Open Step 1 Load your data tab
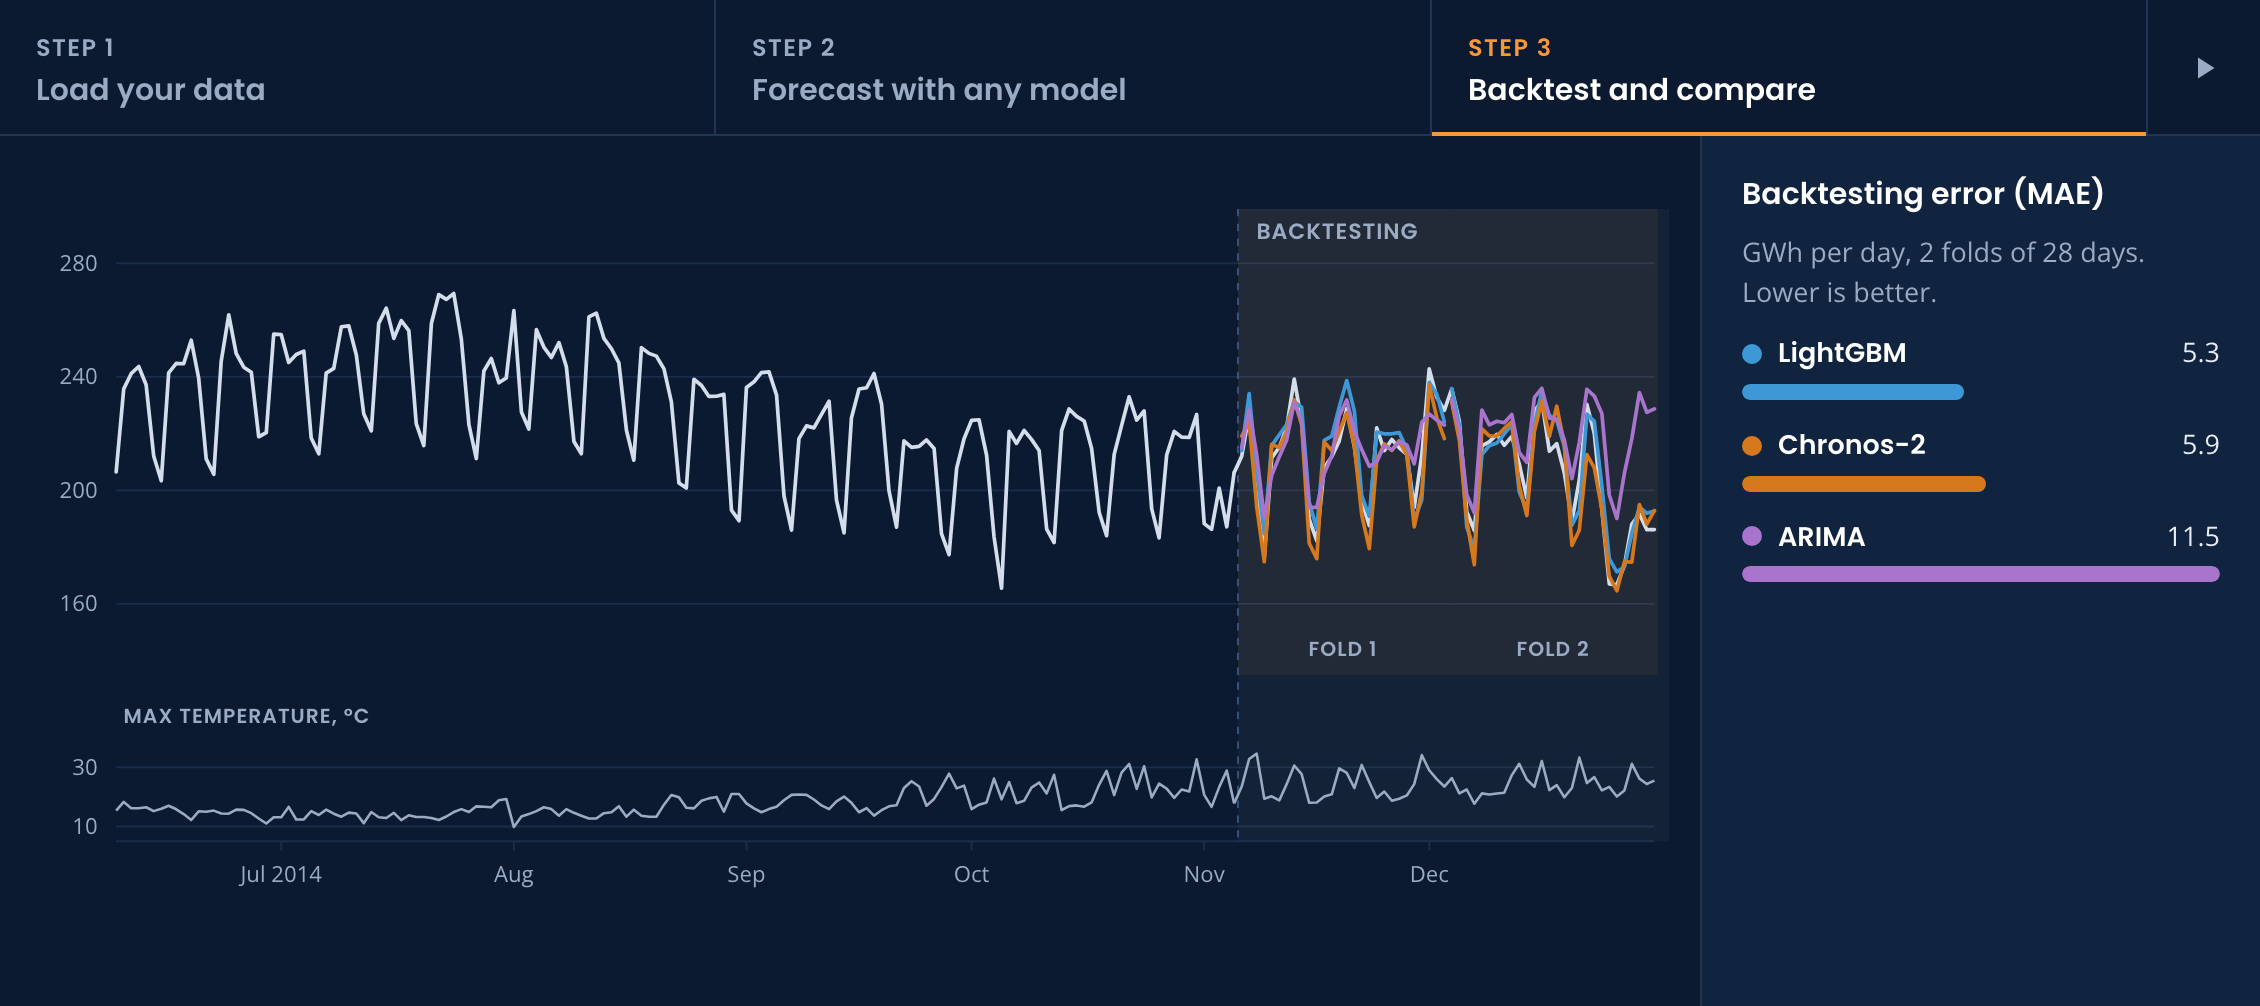Image resolution: width=2260 pixels, height=1006 pixels. (357, 67)
